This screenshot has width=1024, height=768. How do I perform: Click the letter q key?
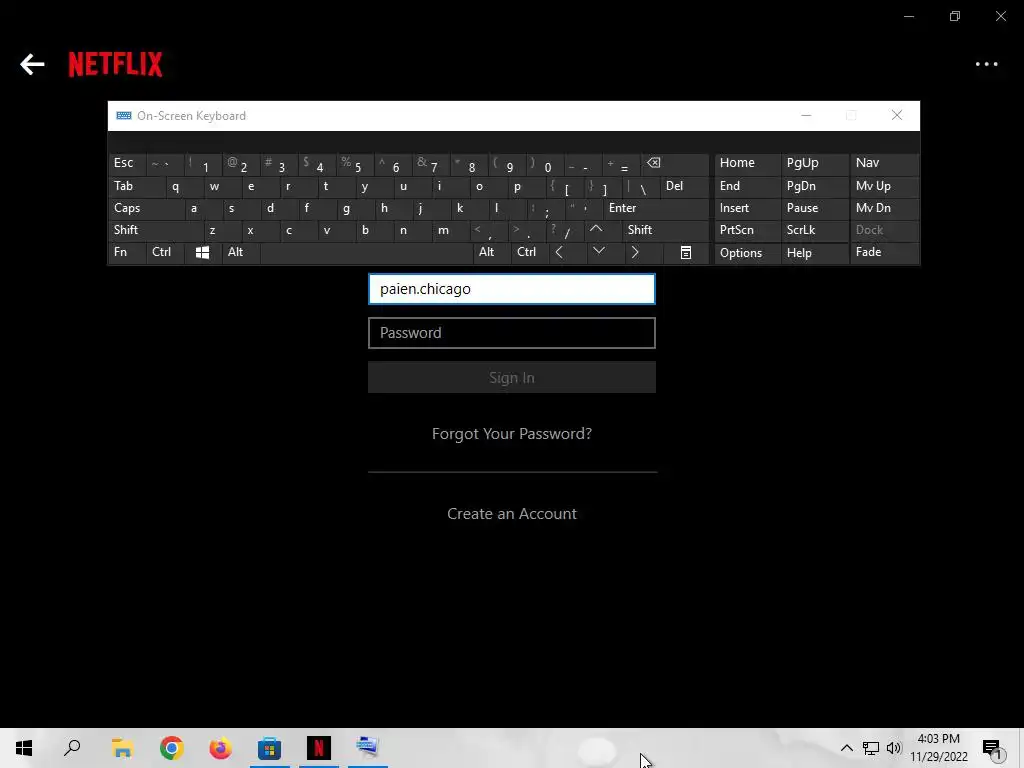pos(184,185)
